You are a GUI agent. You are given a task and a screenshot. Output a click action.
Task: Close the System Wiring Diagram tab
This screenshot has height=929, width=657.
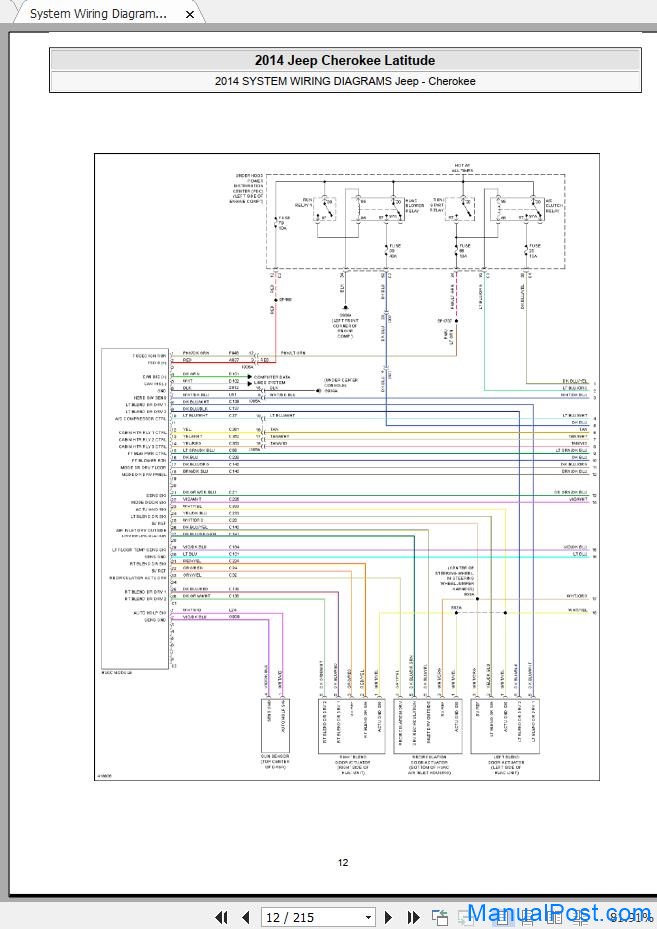tap(190, 14)
